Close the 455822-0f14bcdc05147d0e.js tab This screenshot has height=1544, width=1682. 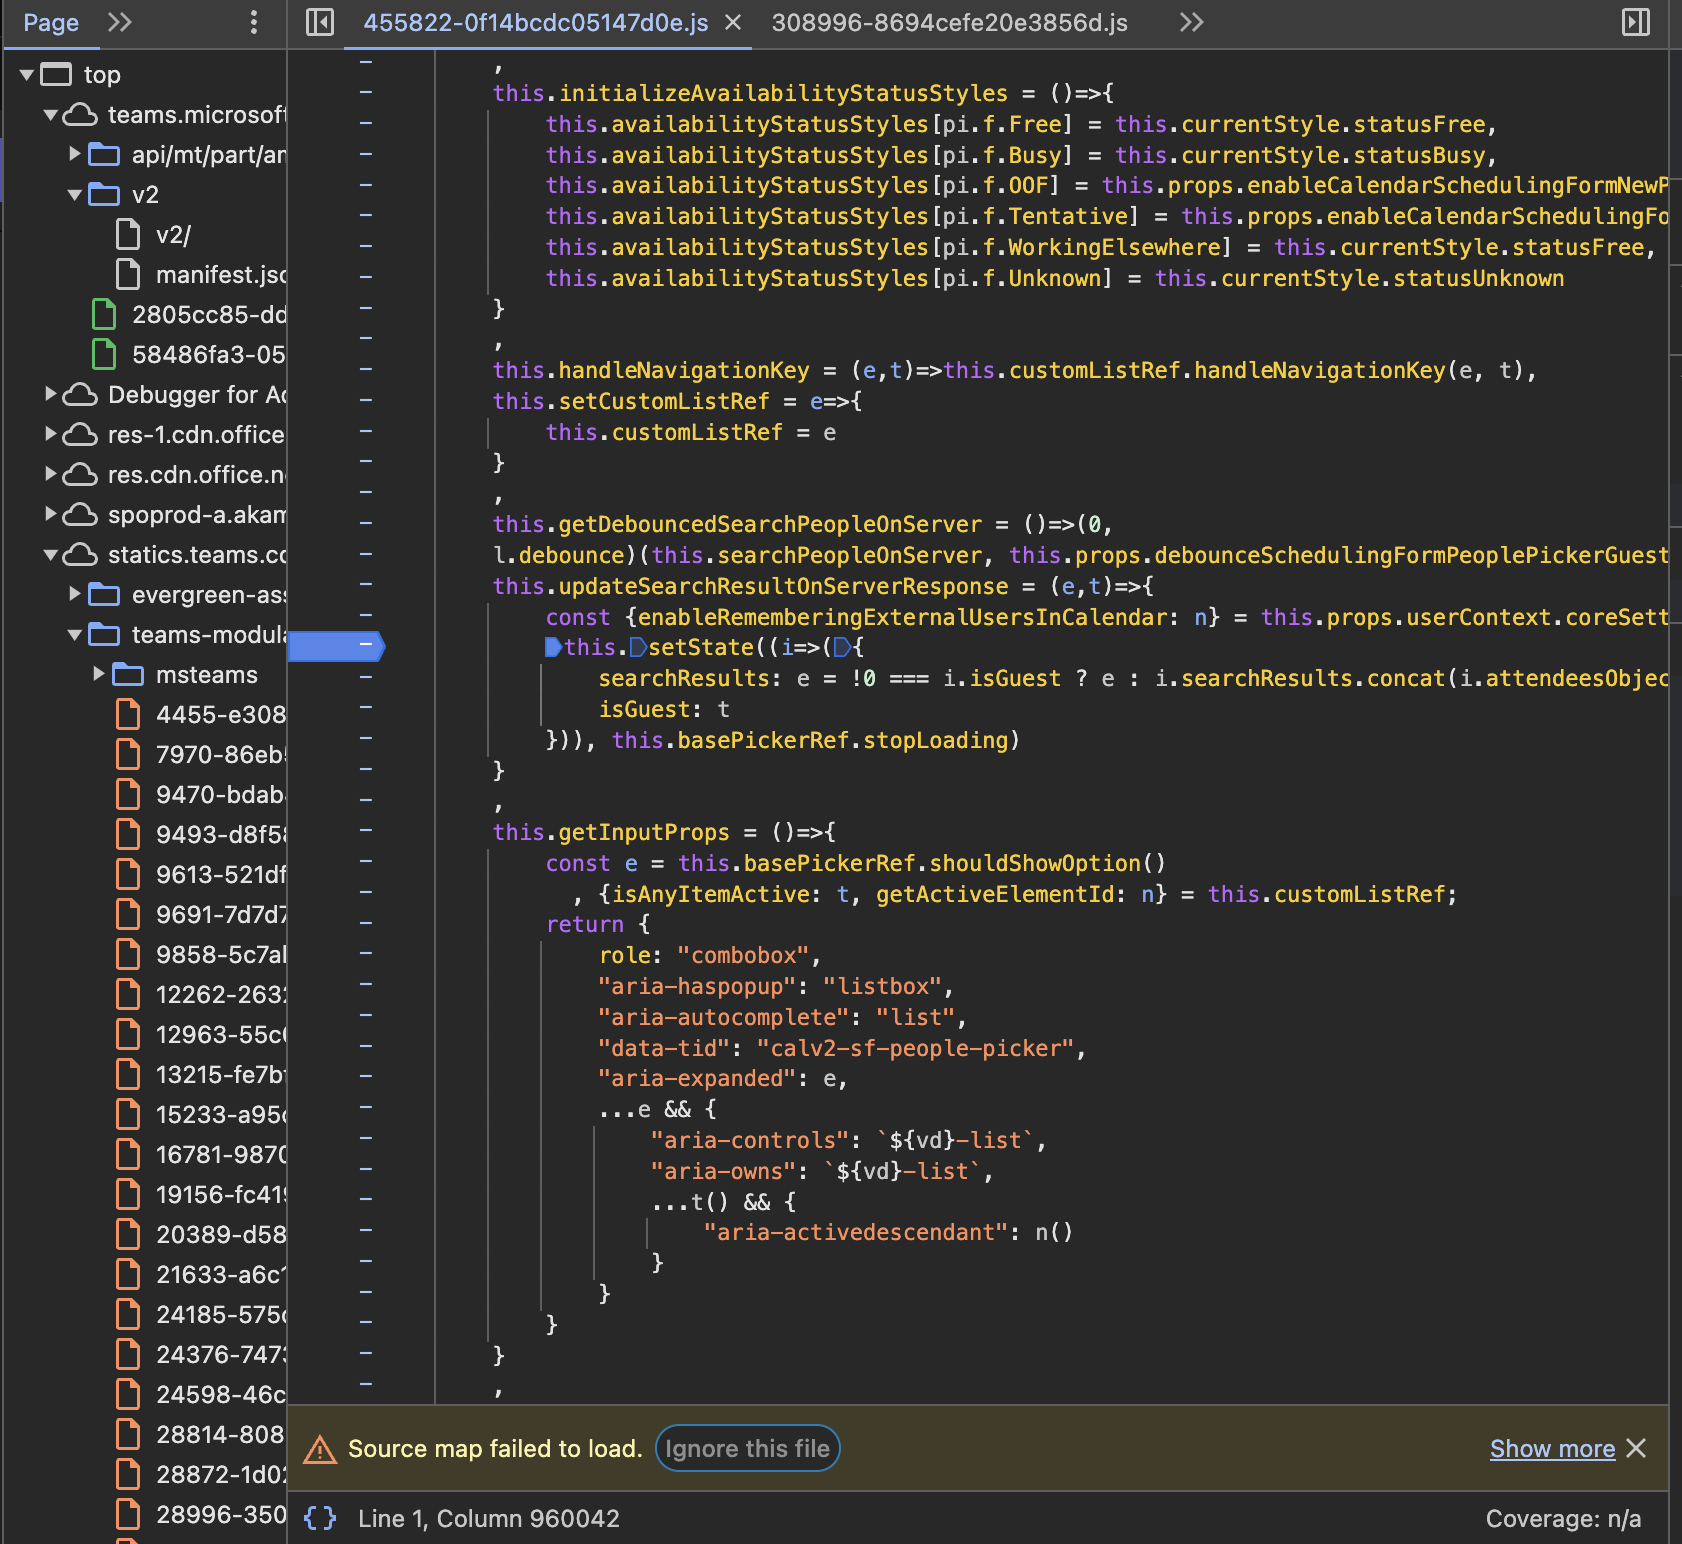coord(733,22)
